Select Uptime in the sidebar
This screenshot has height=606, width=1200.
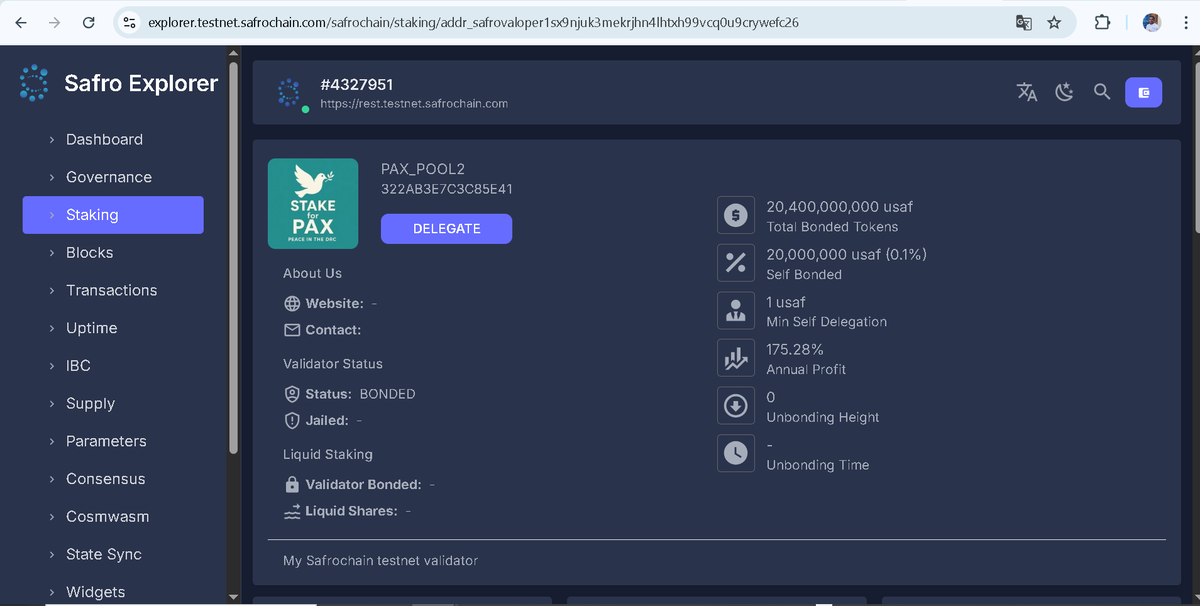(x=89, y=327)
